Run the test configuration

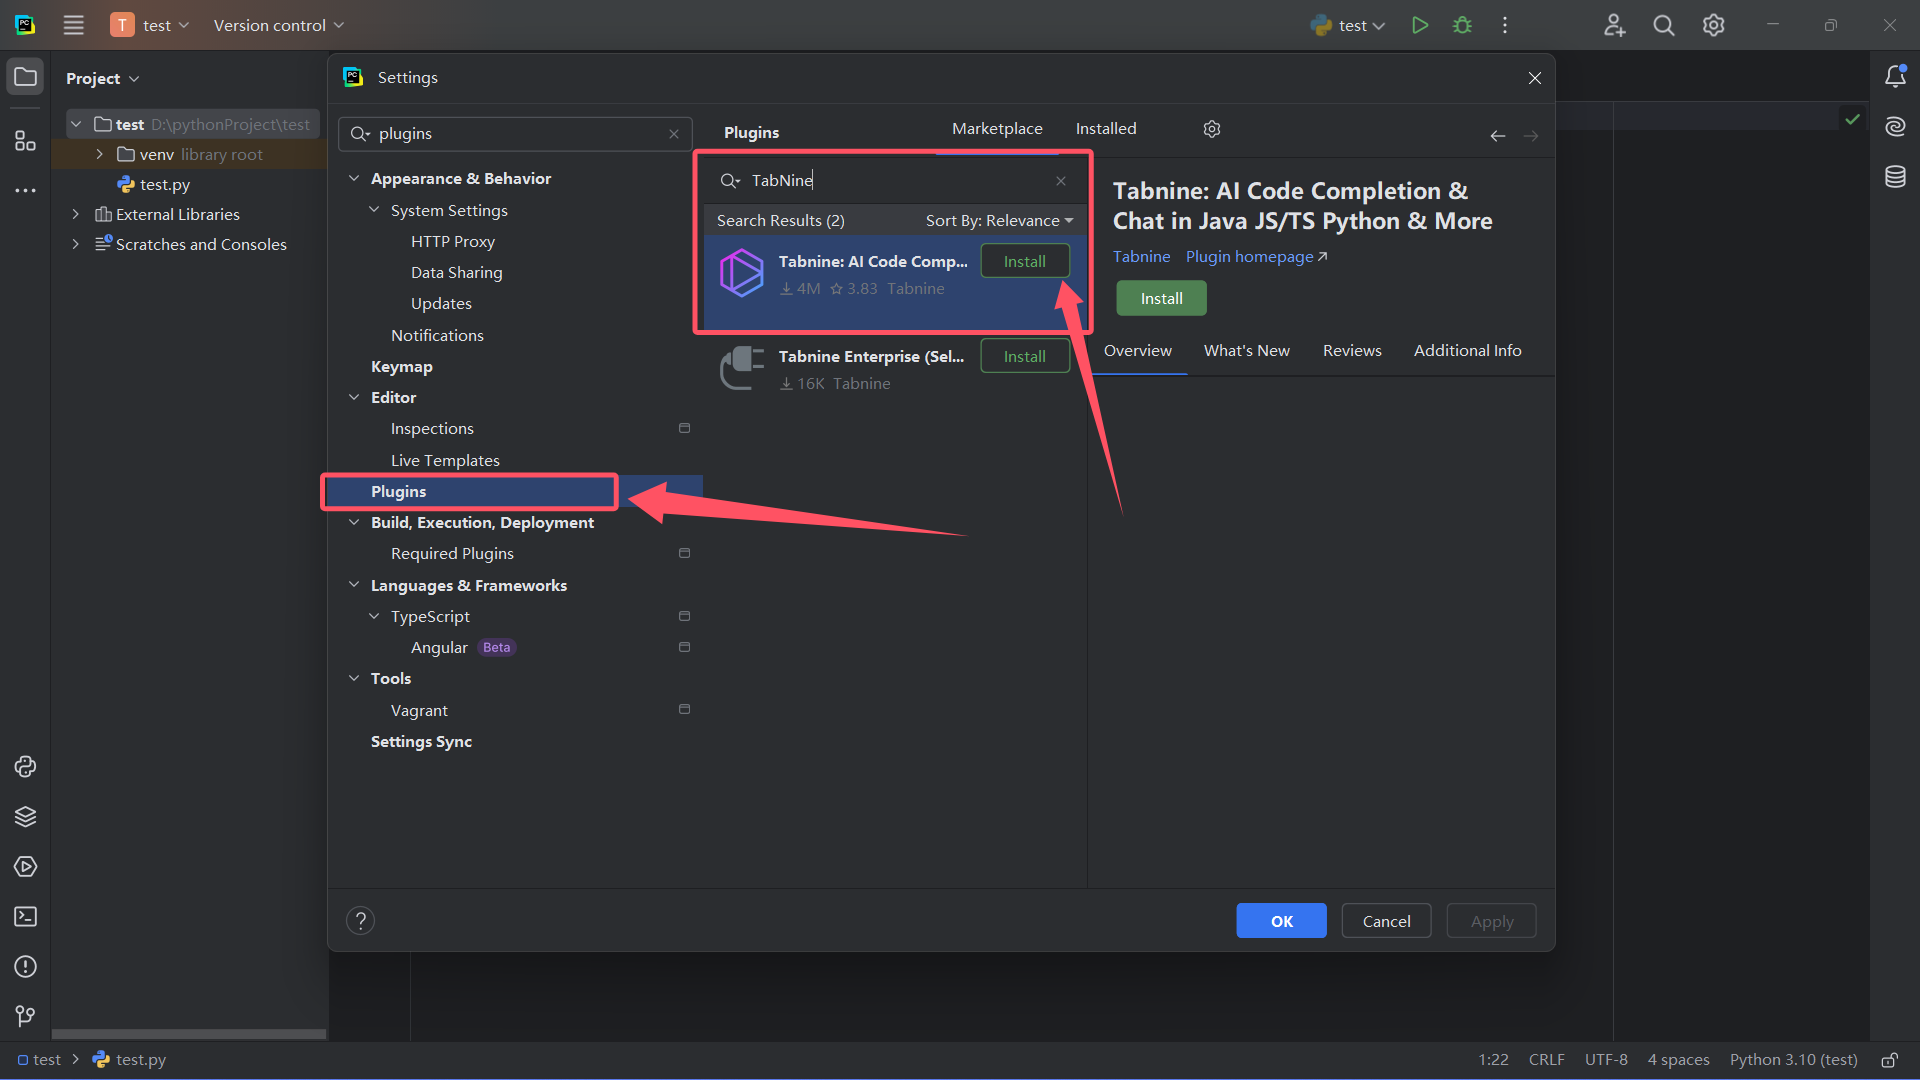[1419, 25]
